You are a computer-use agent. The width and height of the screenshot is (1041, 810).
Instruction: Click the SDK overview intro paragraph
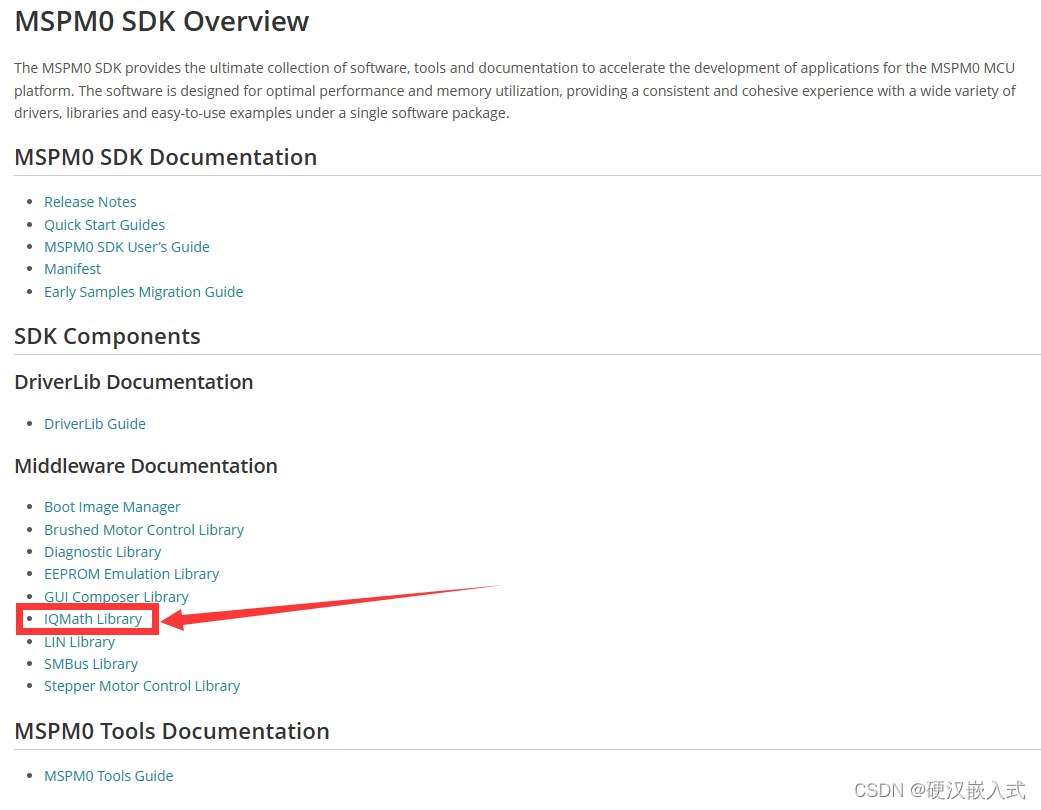pyautogui.click(x=515, y=90)
